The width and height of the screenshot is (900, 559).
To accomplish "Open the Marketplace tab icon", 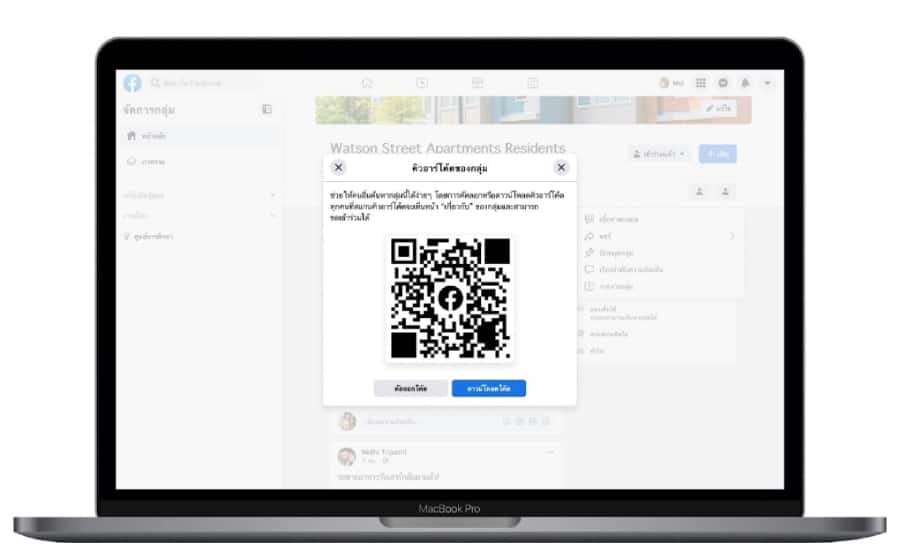I will [x=477, y=83].
